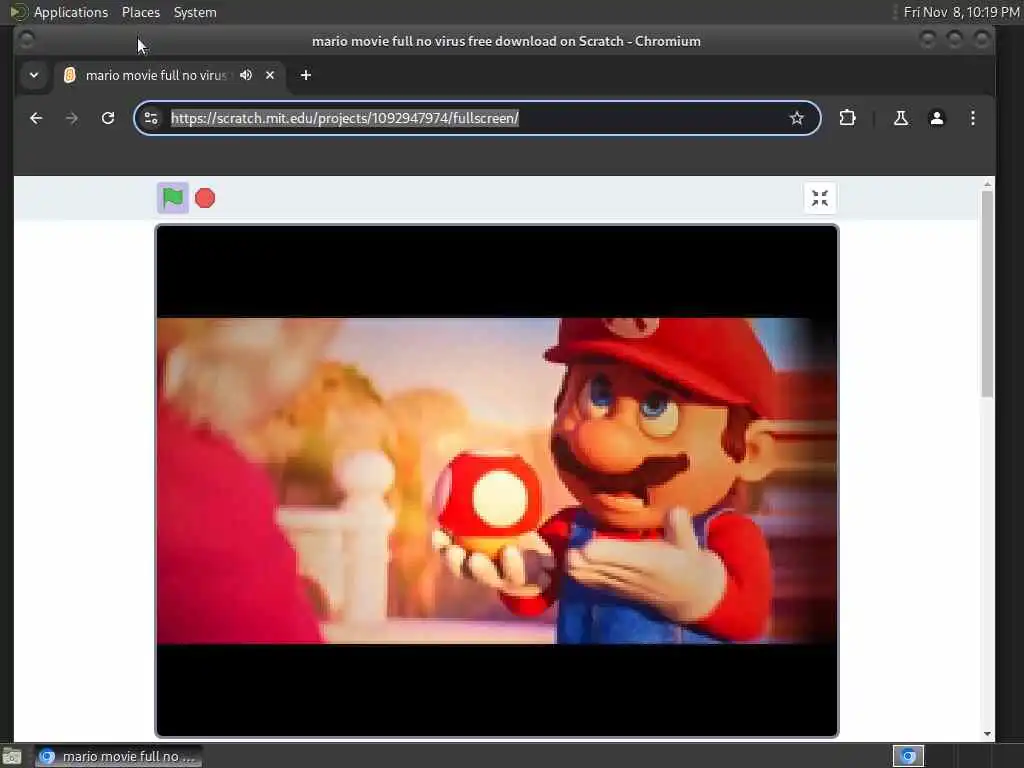Image resolution: width=1024 pixels, height=768 pixels.
Task: Click the scrollbar up arrow
Action: [987, 184]
